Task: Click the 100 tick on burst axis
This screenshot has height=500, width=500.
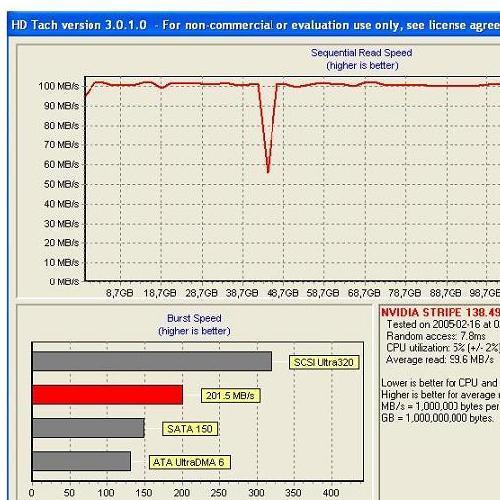Action: point(106,493)
